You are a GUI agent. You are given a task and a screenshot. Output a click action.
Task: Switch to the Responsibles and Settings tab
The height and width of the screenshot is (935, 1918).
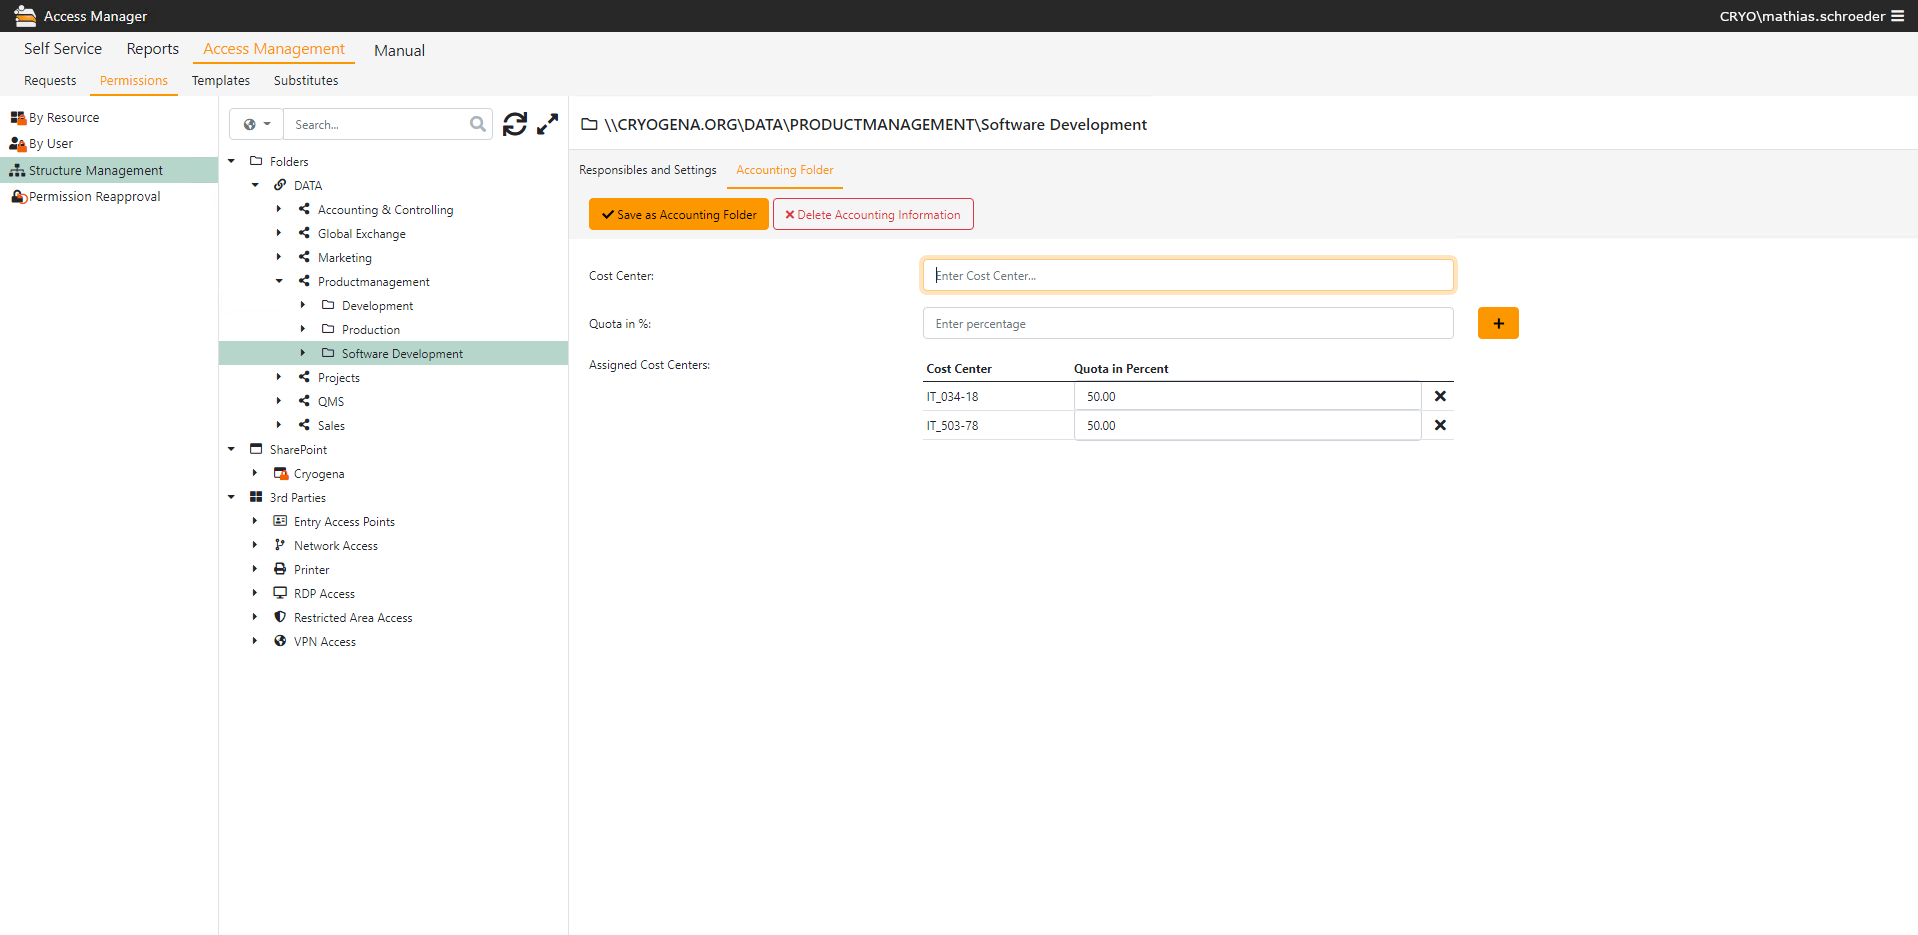tap(647, 170)
